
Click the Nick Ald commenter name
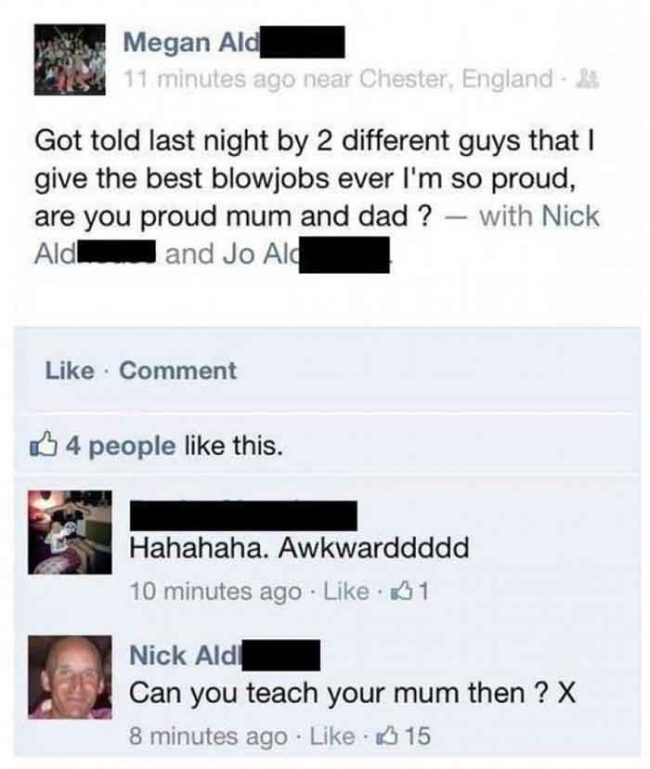pos(225,655)
